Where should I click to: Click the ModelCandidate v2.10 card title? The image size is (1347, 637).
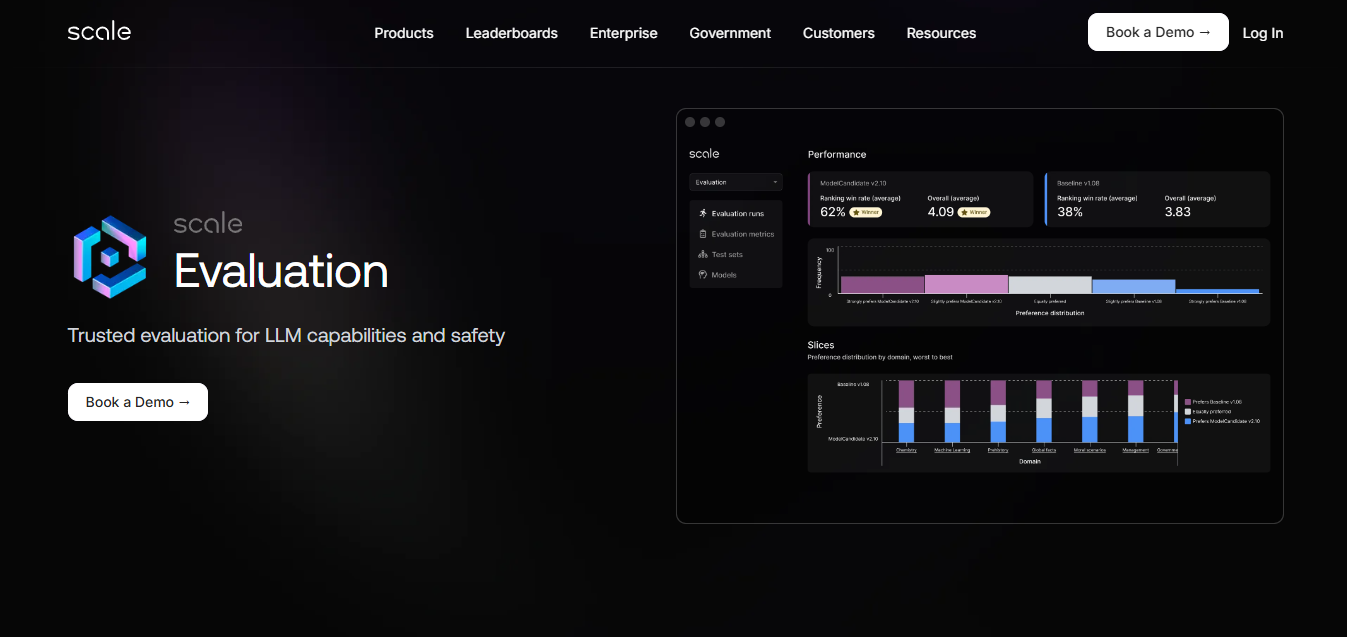point(853,183)
